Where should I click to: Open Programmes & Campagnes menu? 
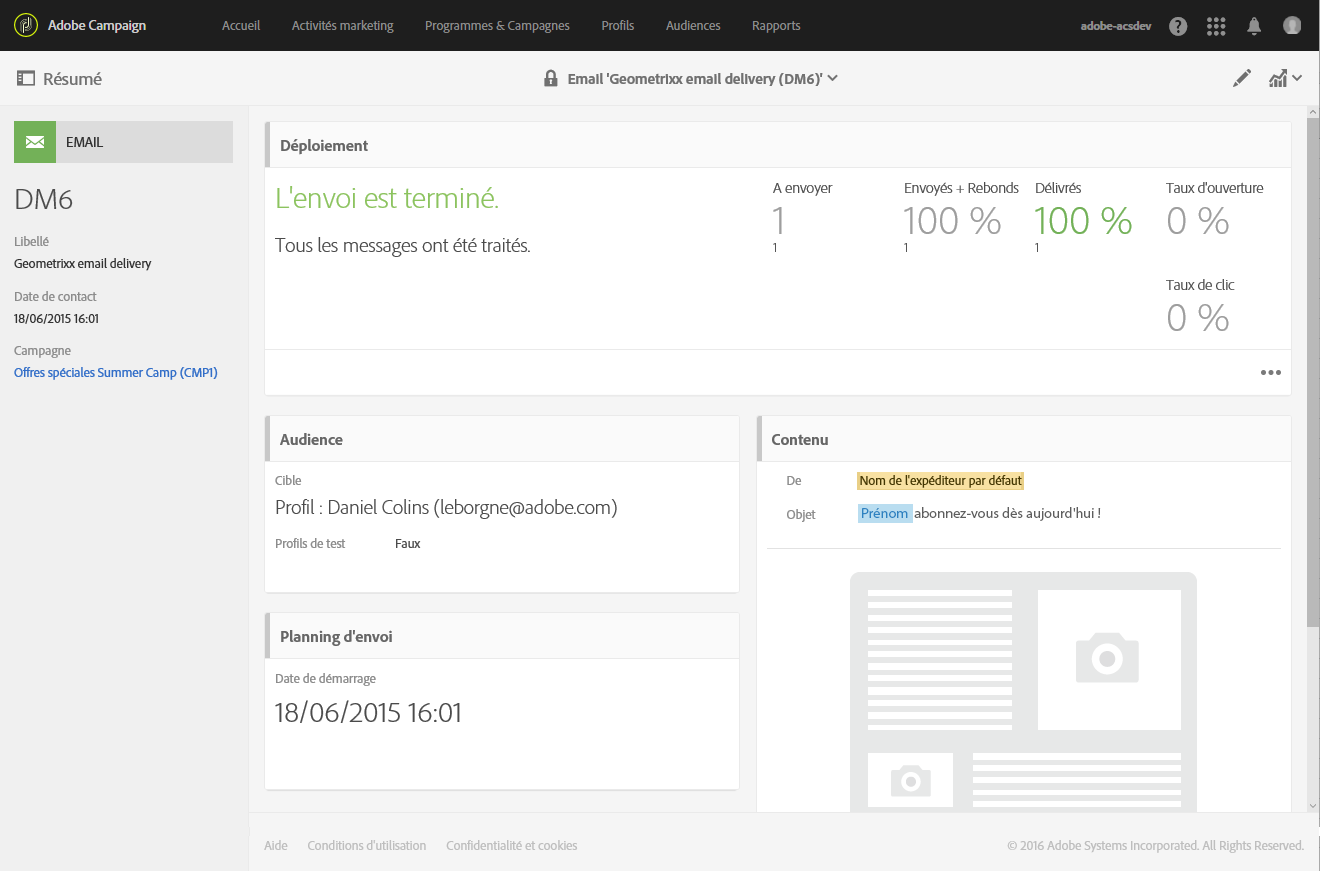(x=497, y=26)
